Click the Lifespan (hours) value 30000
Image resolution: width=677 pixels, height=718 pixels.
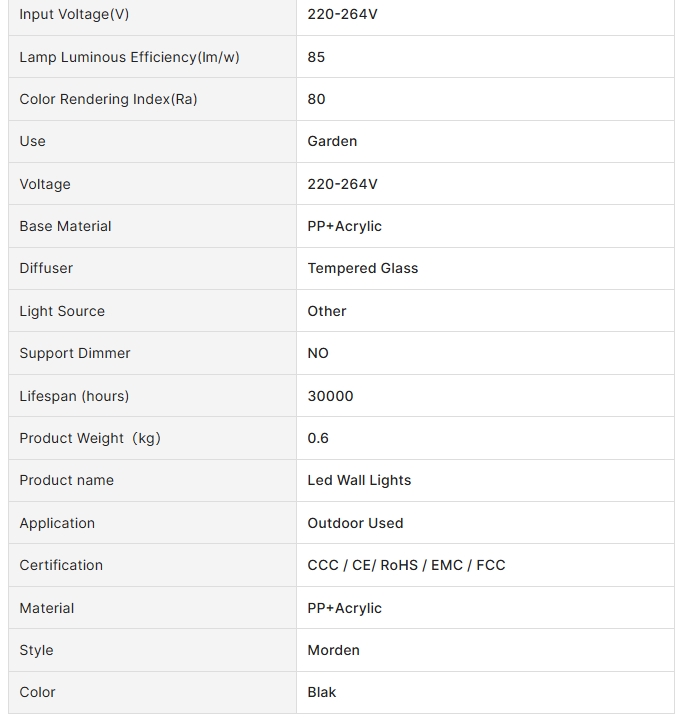coord(330,396)
